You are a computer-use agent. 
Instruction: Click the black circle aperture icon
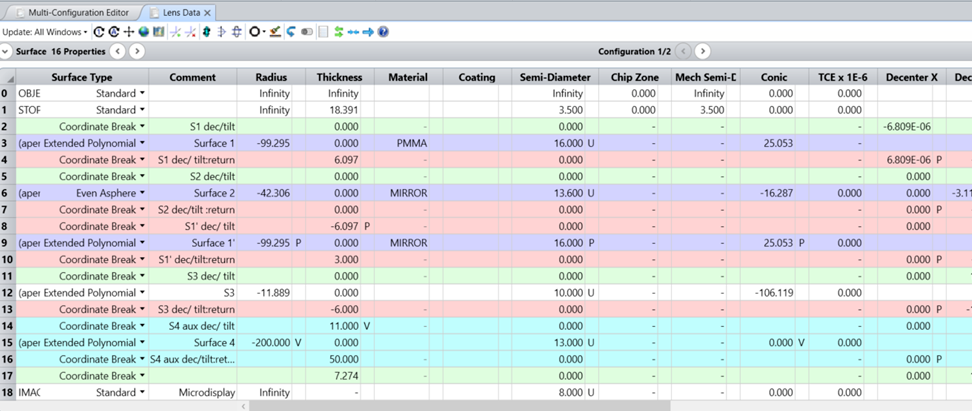(255, 32)
